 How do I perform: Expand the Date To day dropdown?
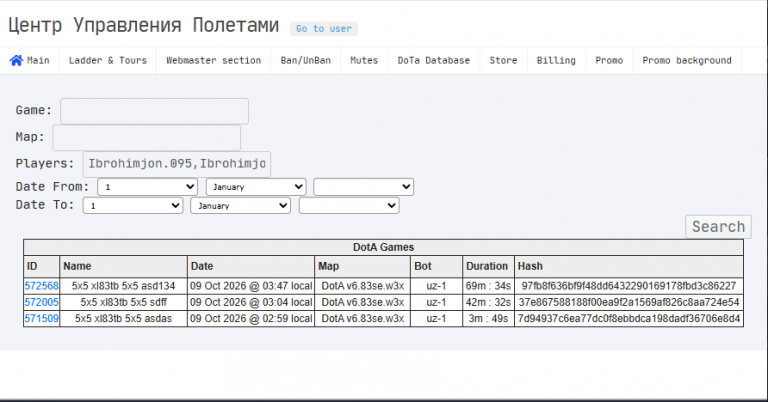point(133,206)
